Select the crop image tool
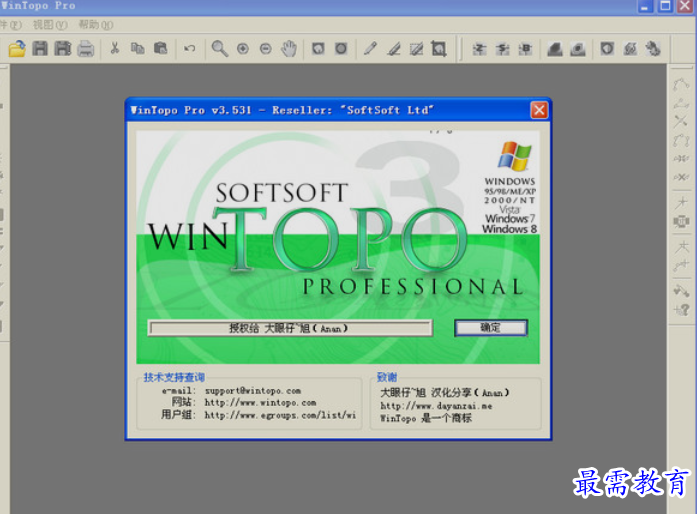Viewport: 697px width, 514px height. 439,48
